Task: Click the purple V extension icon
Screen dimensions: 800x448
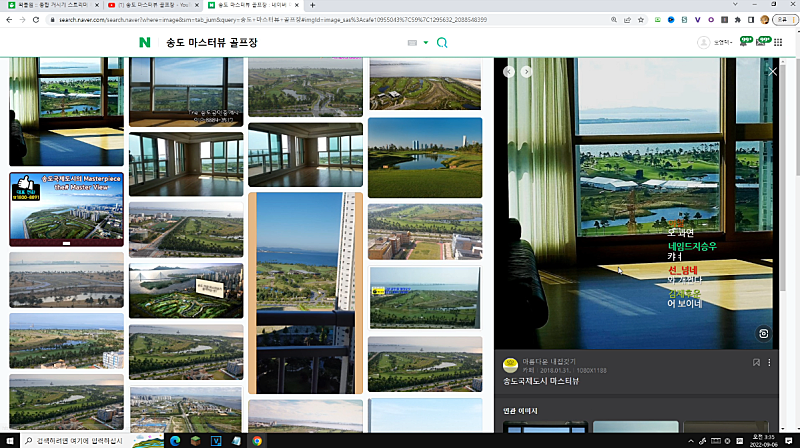Action: coord(697,19)
